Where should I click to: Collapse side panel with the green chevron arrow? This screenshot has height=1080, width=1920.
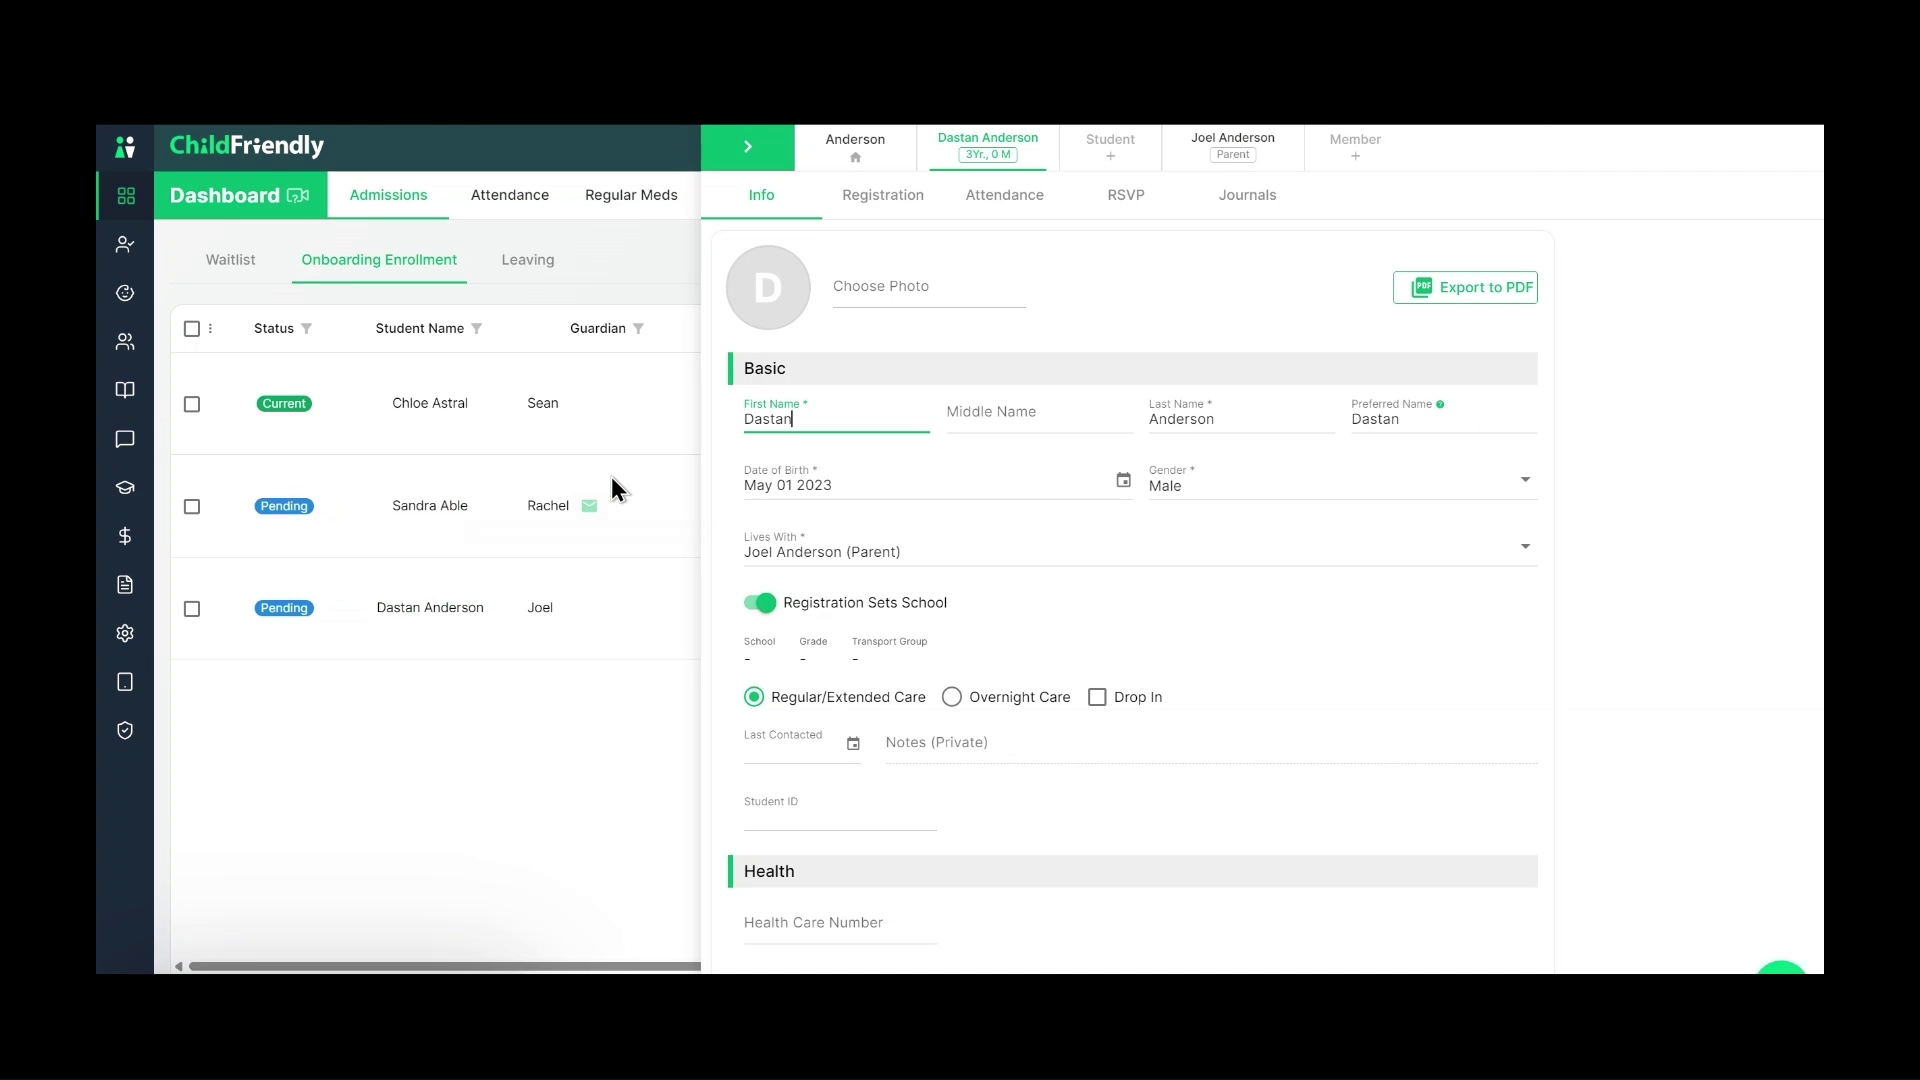748,147
